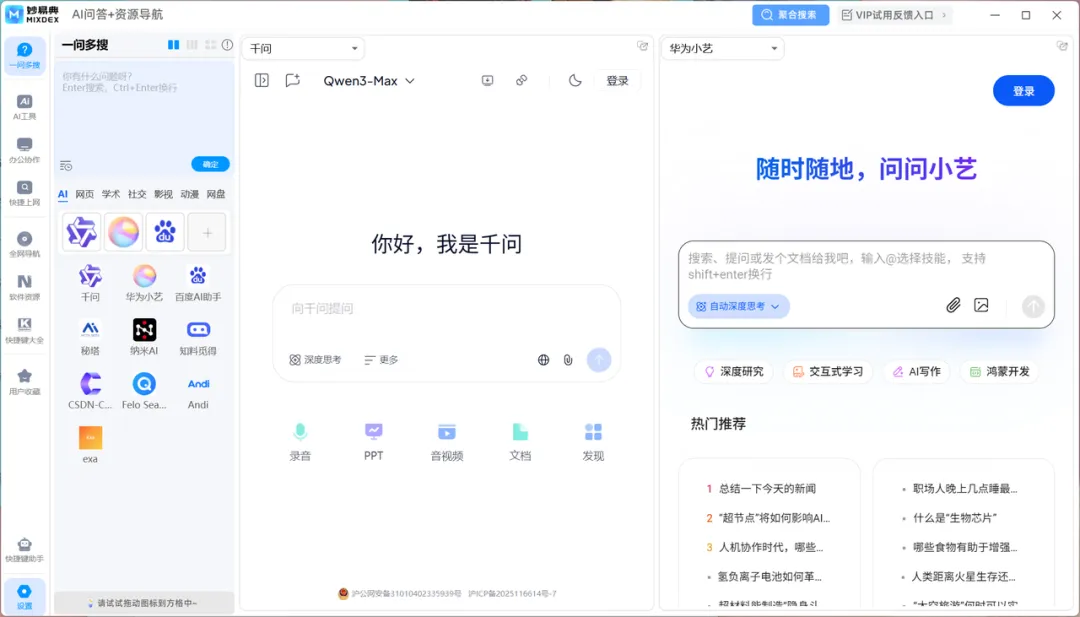Focus the 向千问提问 input field
This screenshot has height=617, width=1080.
point(446,308)
